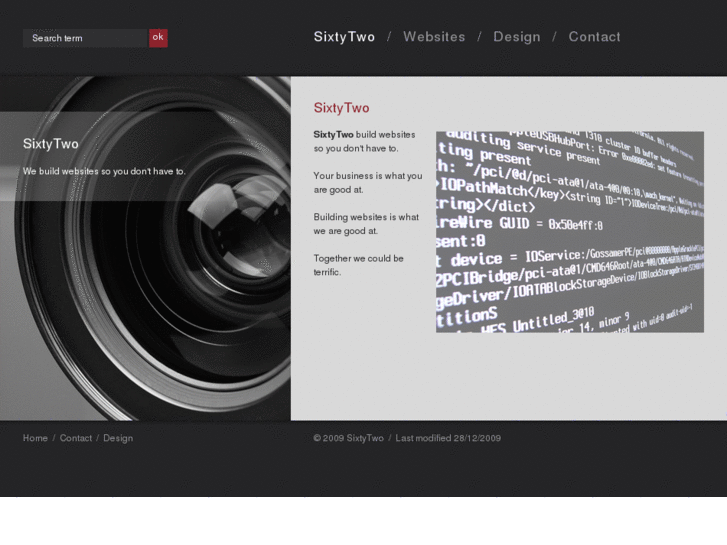Go to the Websites navigation item

coord(434,37)
